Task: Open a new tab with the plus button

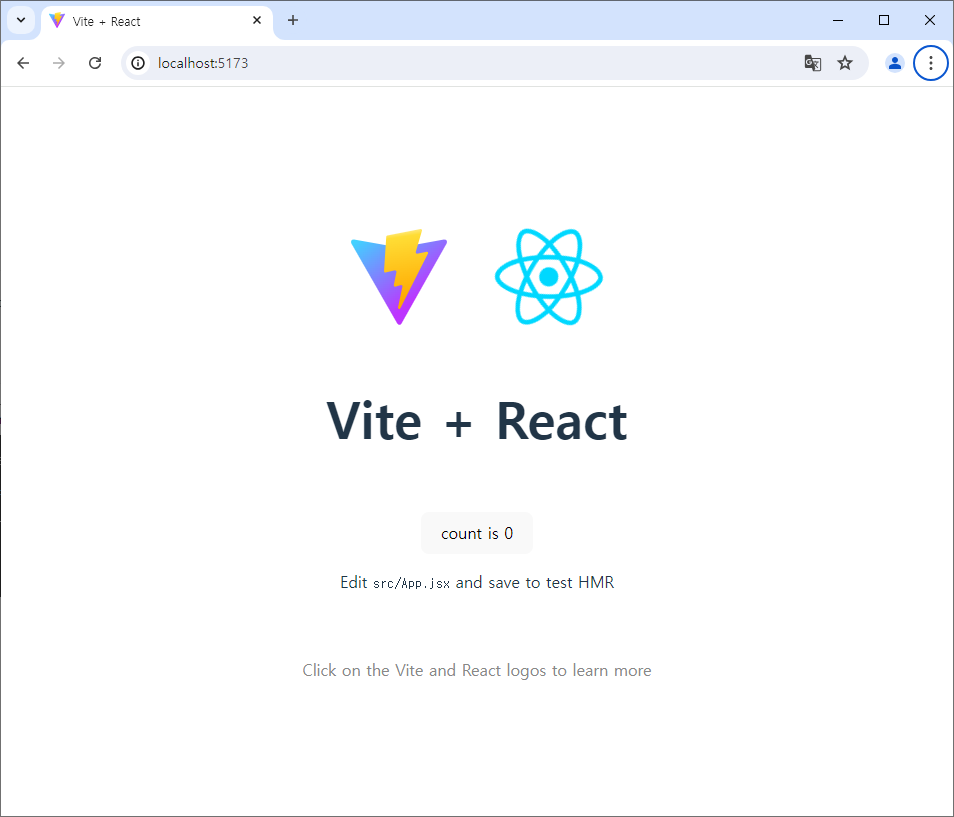Action: click(x=293, y=21)
